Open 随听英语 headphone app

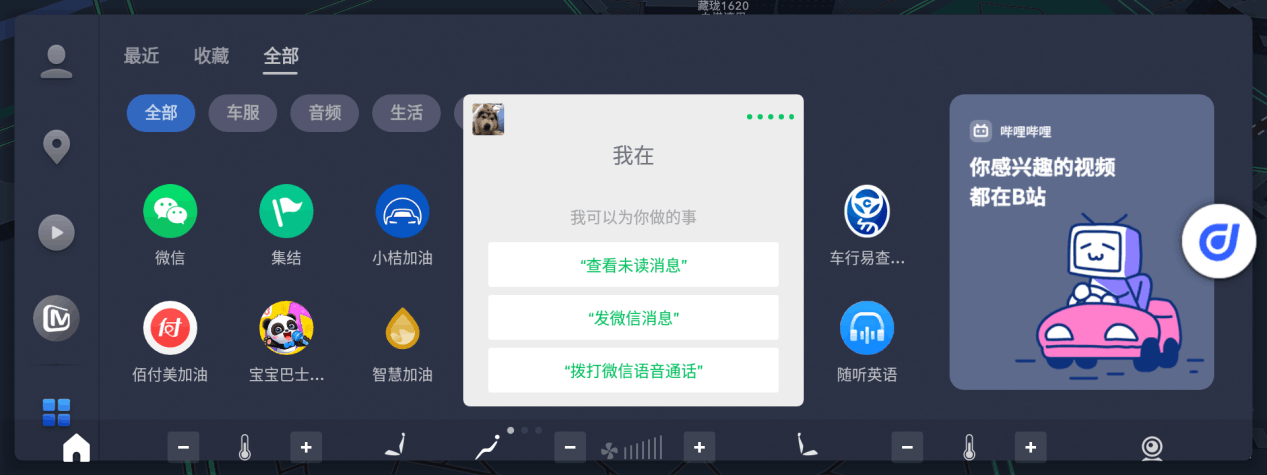(x=866, y=328)
